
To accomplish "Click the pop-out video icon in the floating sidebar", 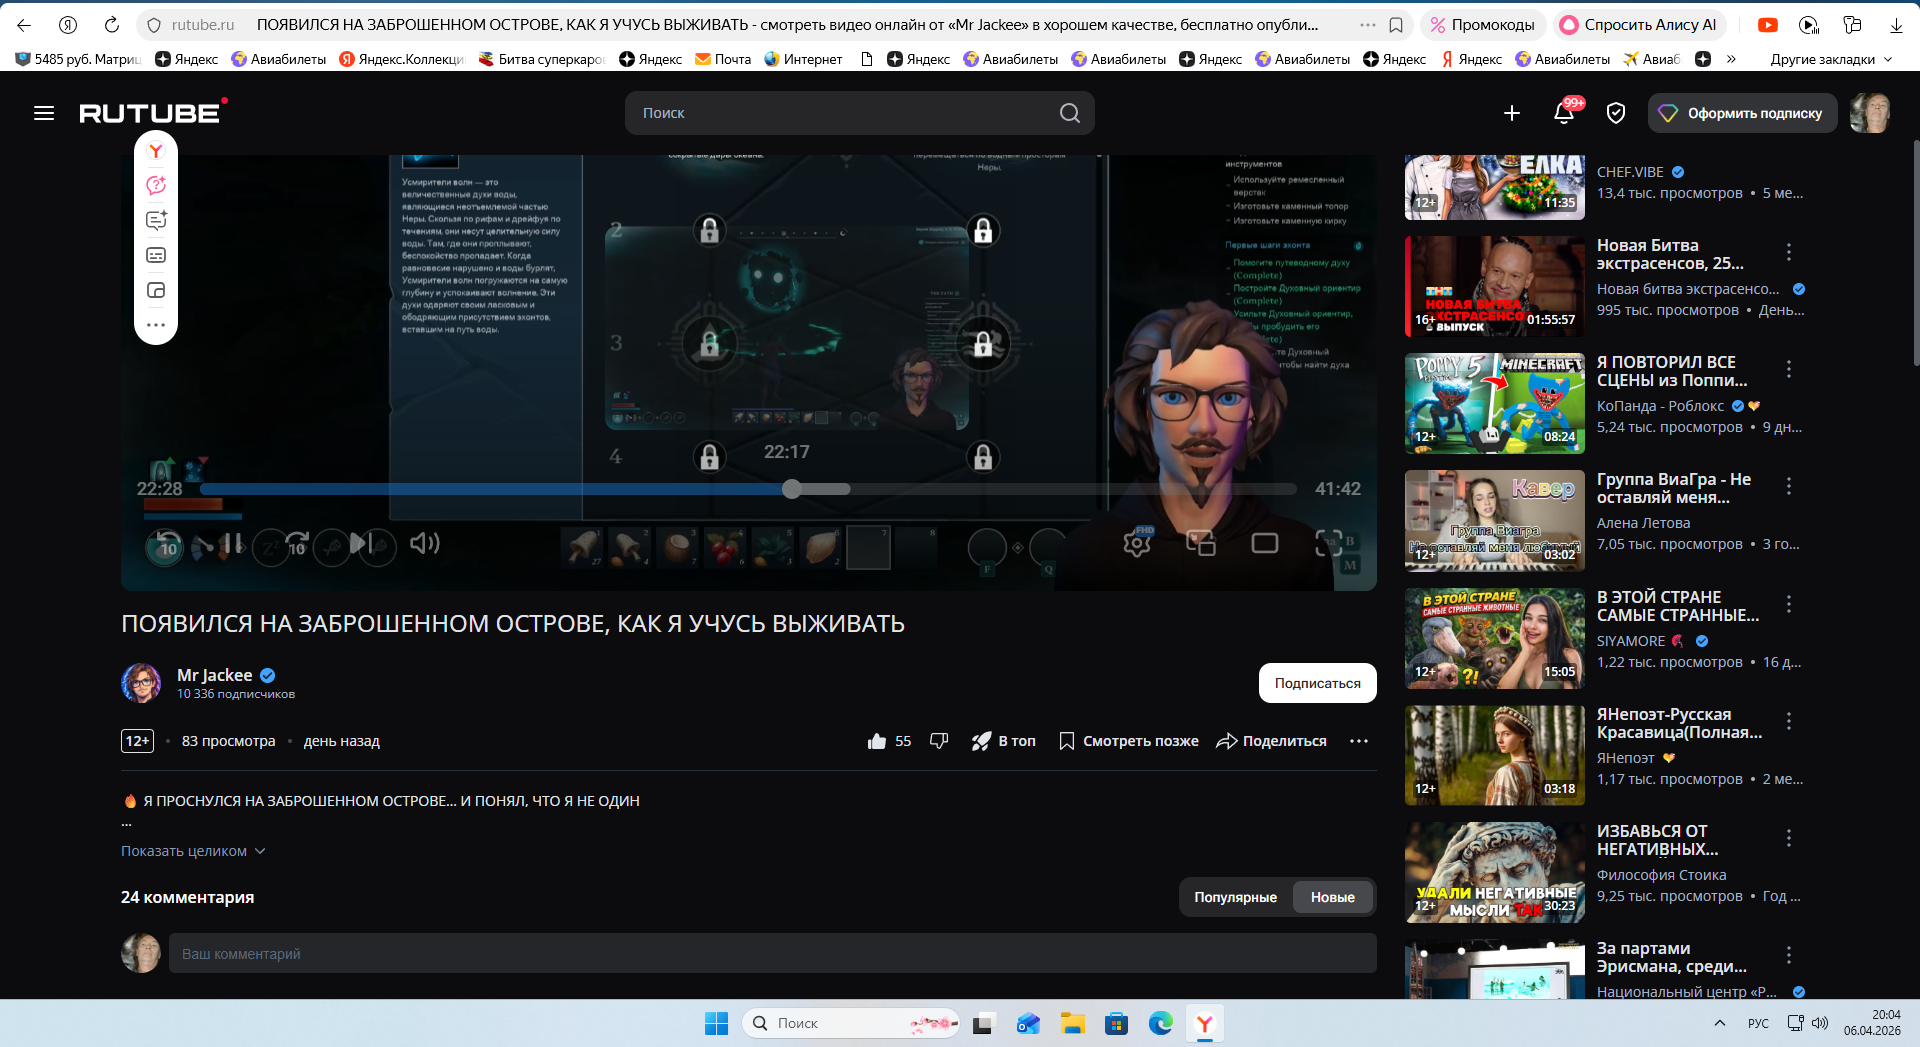I will pyautogui.click(x=156, y=290).
